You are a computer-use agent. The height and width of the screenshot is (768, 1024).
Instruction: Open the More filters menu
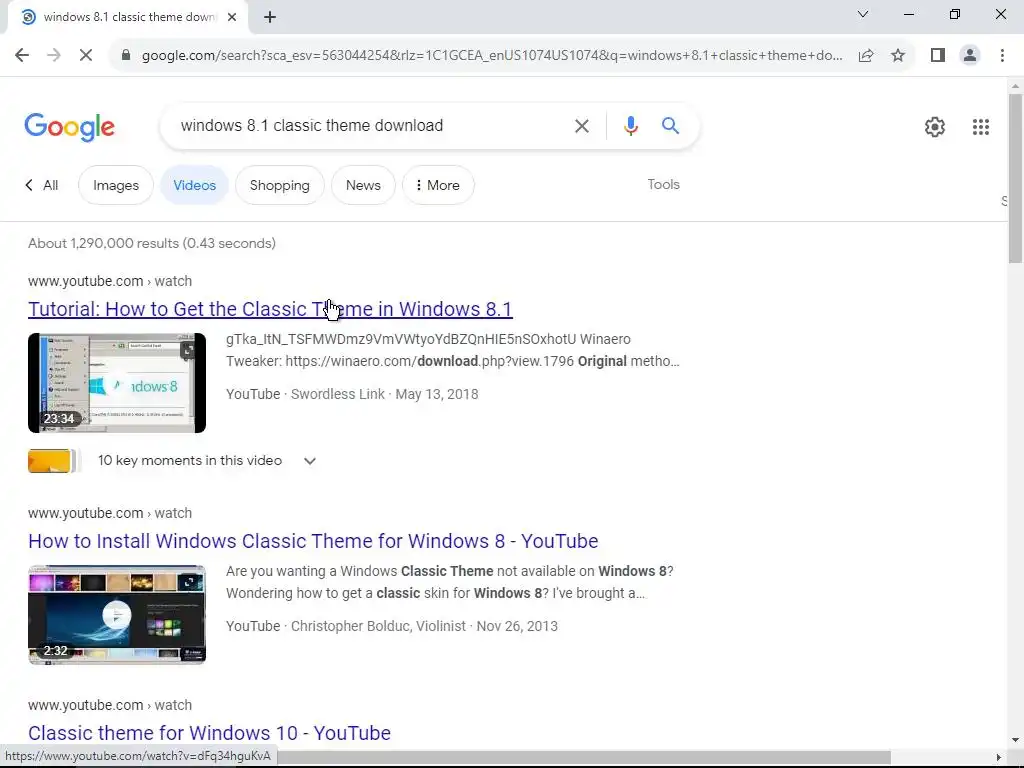coord(438,185)
